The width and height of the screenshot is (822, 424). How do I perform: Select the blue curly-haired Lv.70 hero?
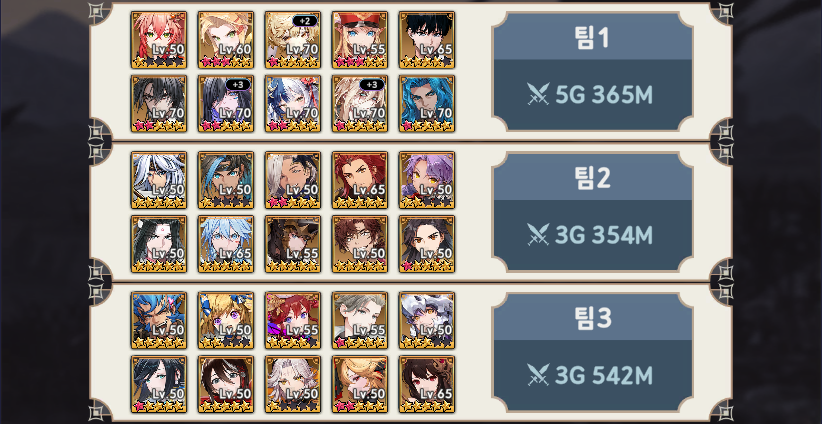tap(427, 104)
